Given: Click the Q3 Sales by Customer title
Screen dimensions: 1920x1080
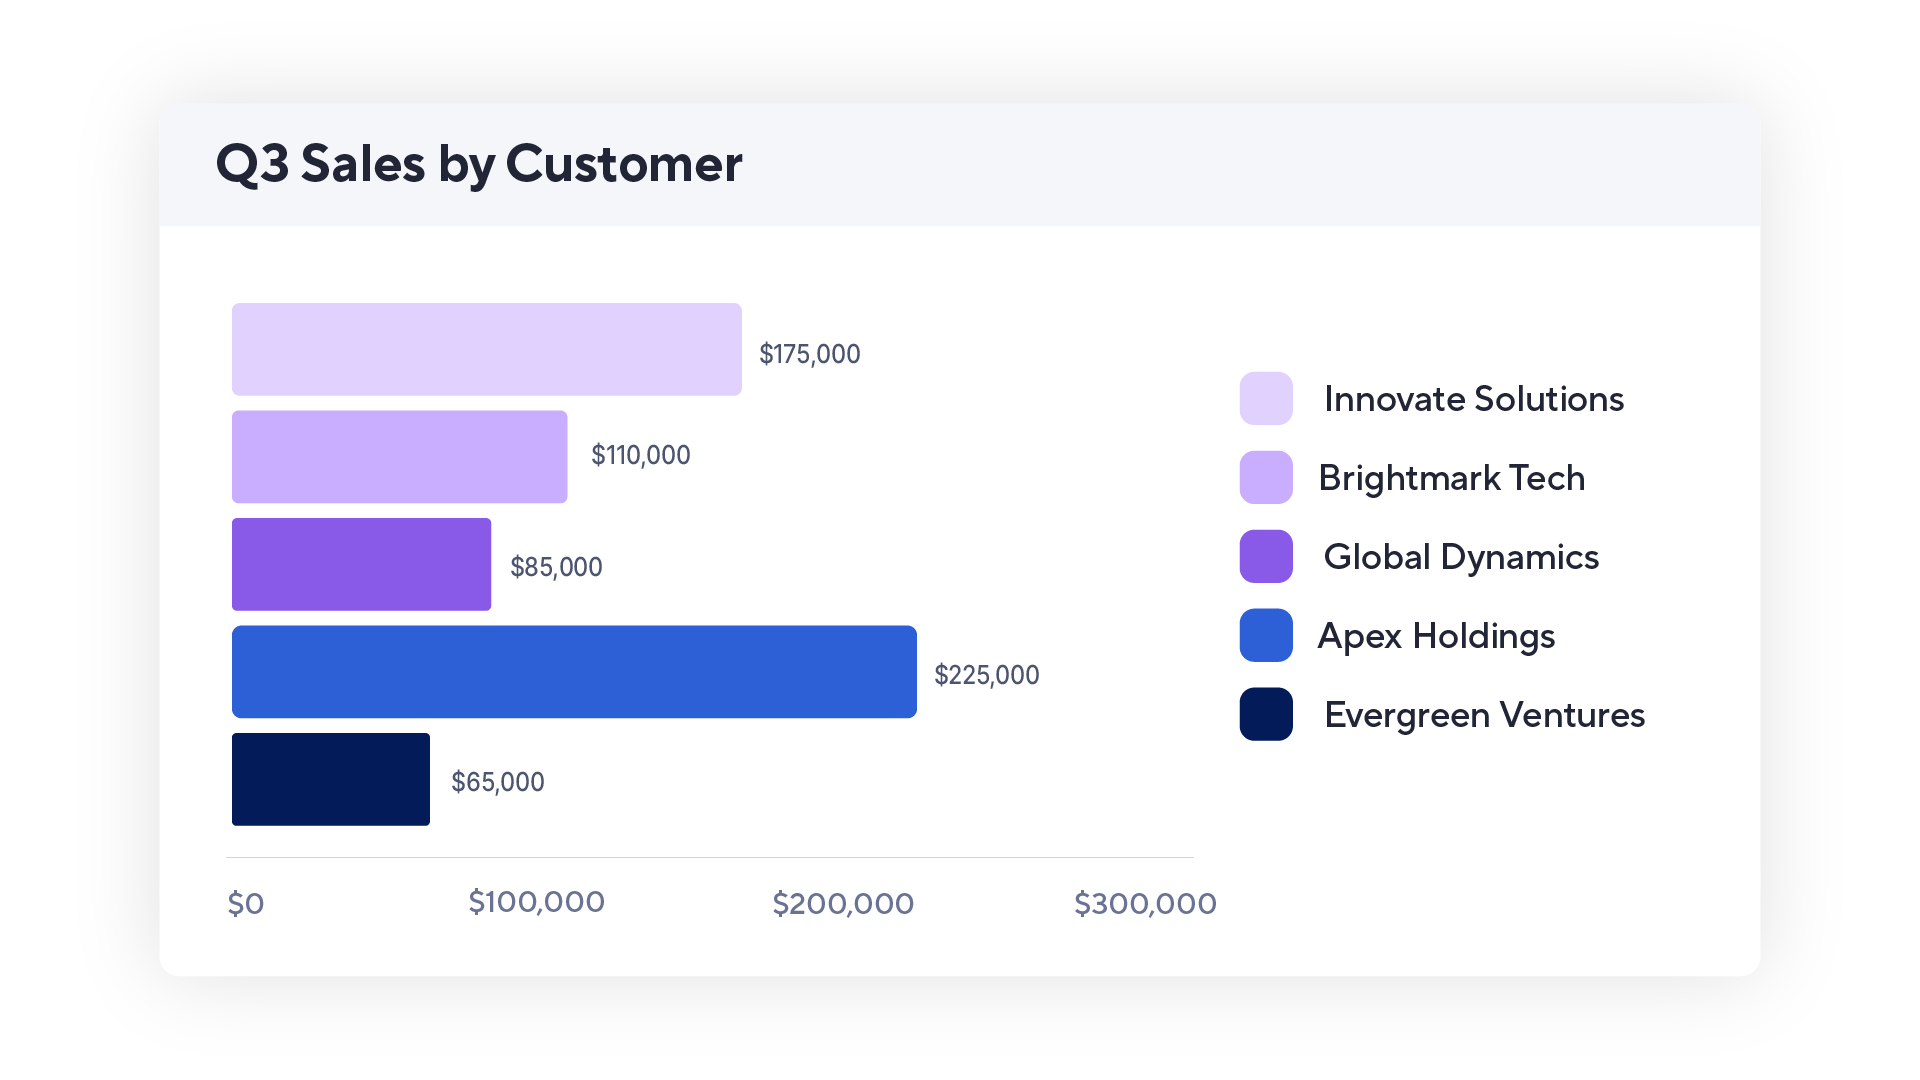Looking at the screenshot, I should [478, 163].
